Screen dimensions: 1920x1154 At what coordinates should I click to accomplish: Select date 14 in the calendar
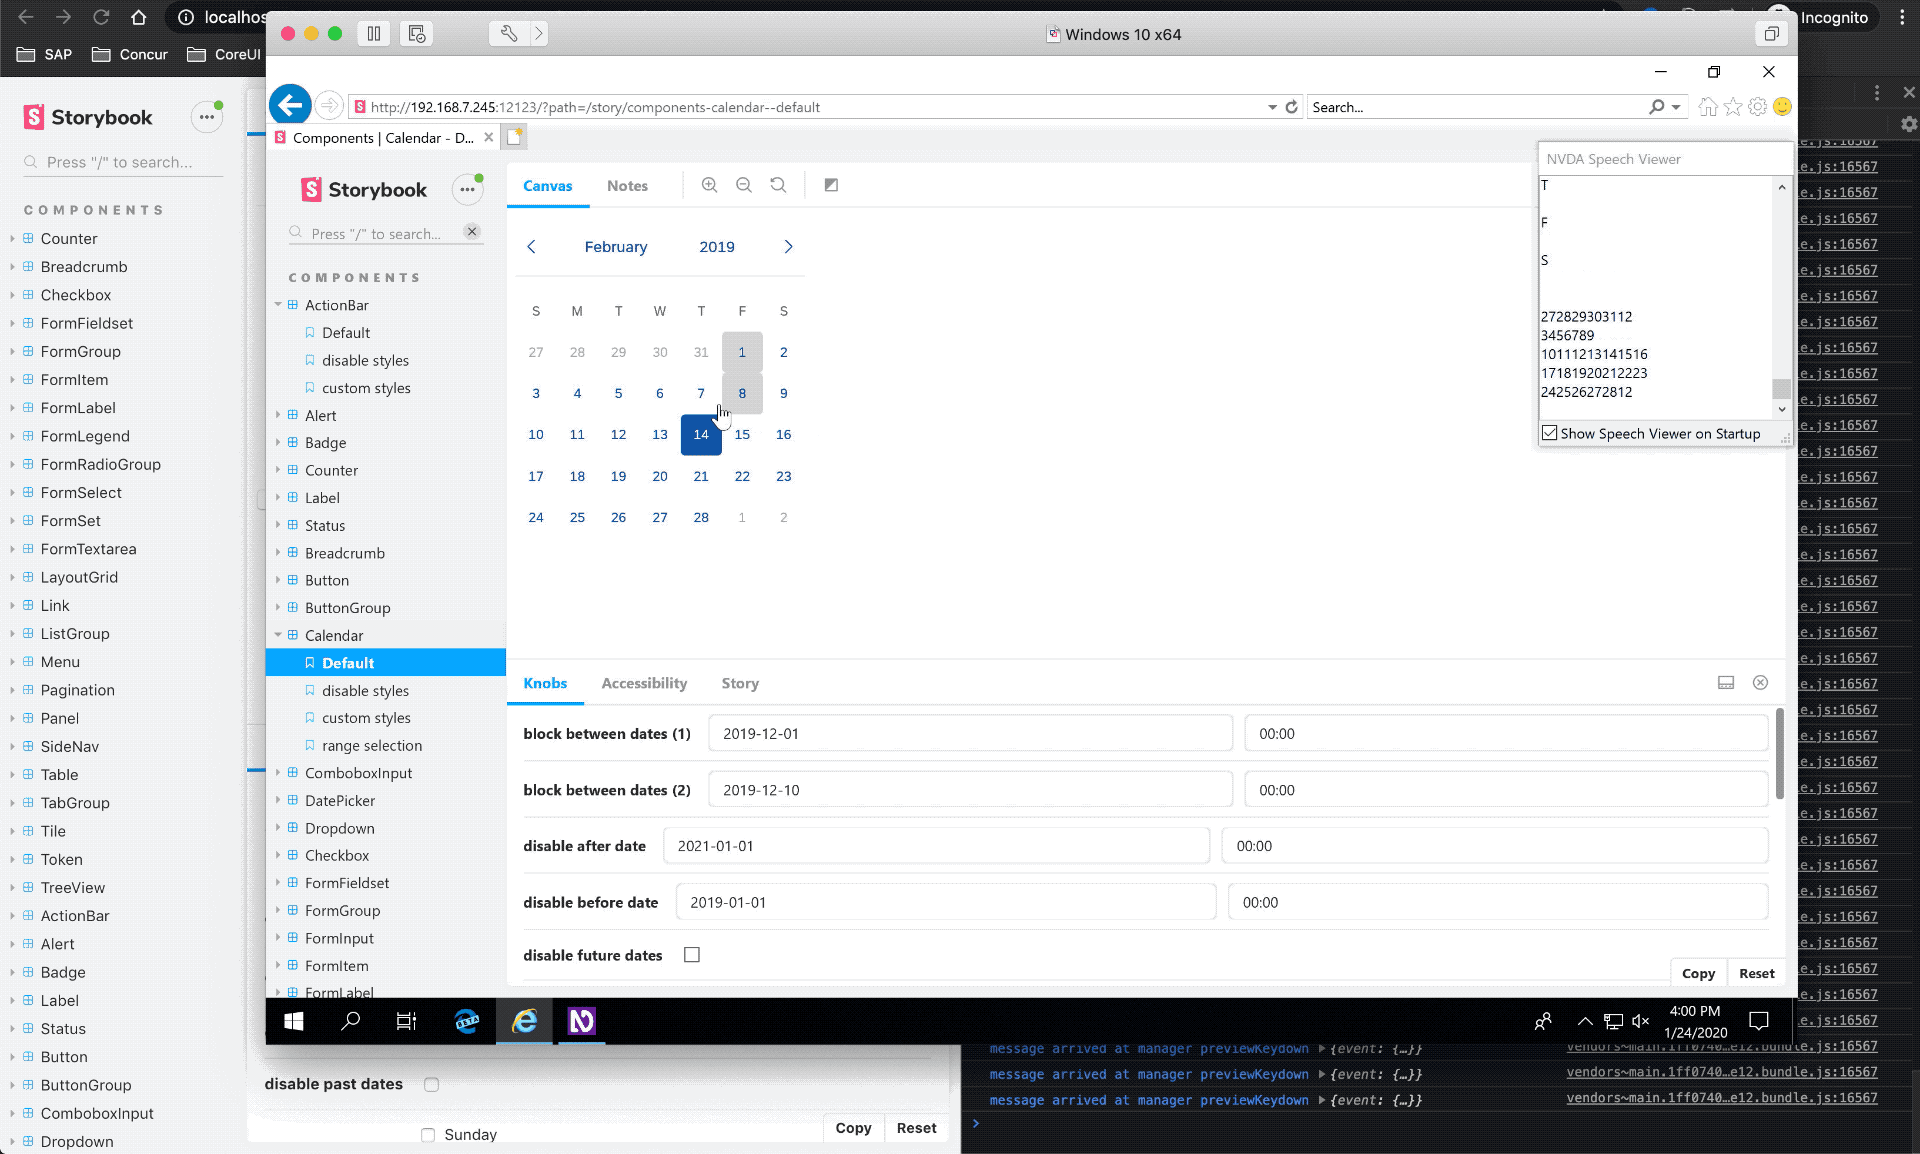(701, 435)
